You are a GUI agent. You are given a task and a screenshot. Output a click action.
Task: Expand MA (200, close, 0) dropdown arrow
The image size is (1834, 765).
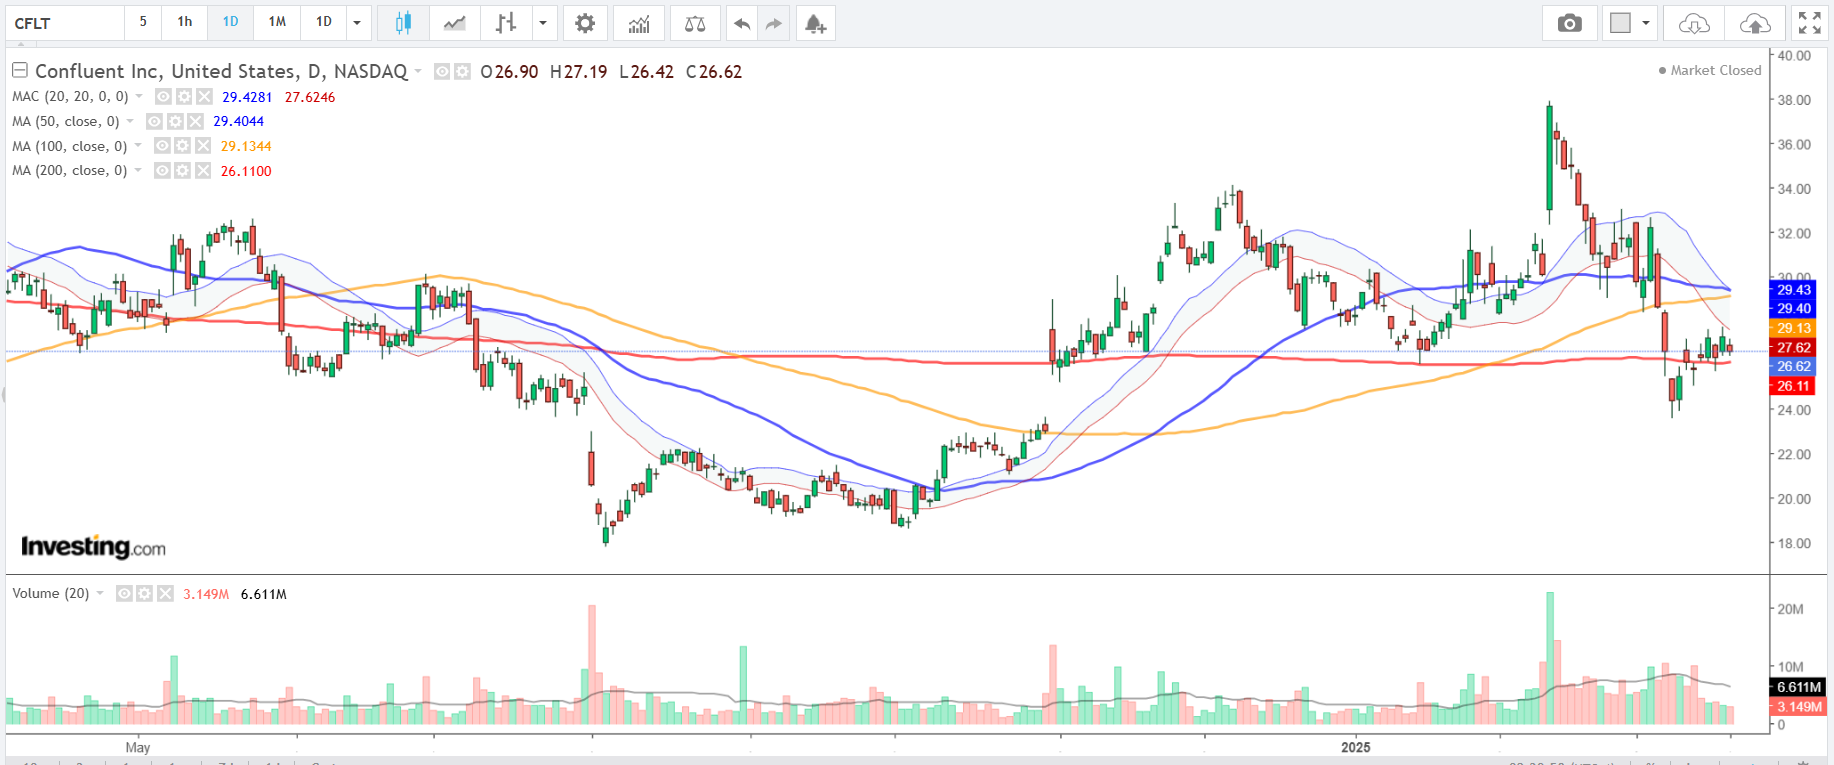point(138,170)
